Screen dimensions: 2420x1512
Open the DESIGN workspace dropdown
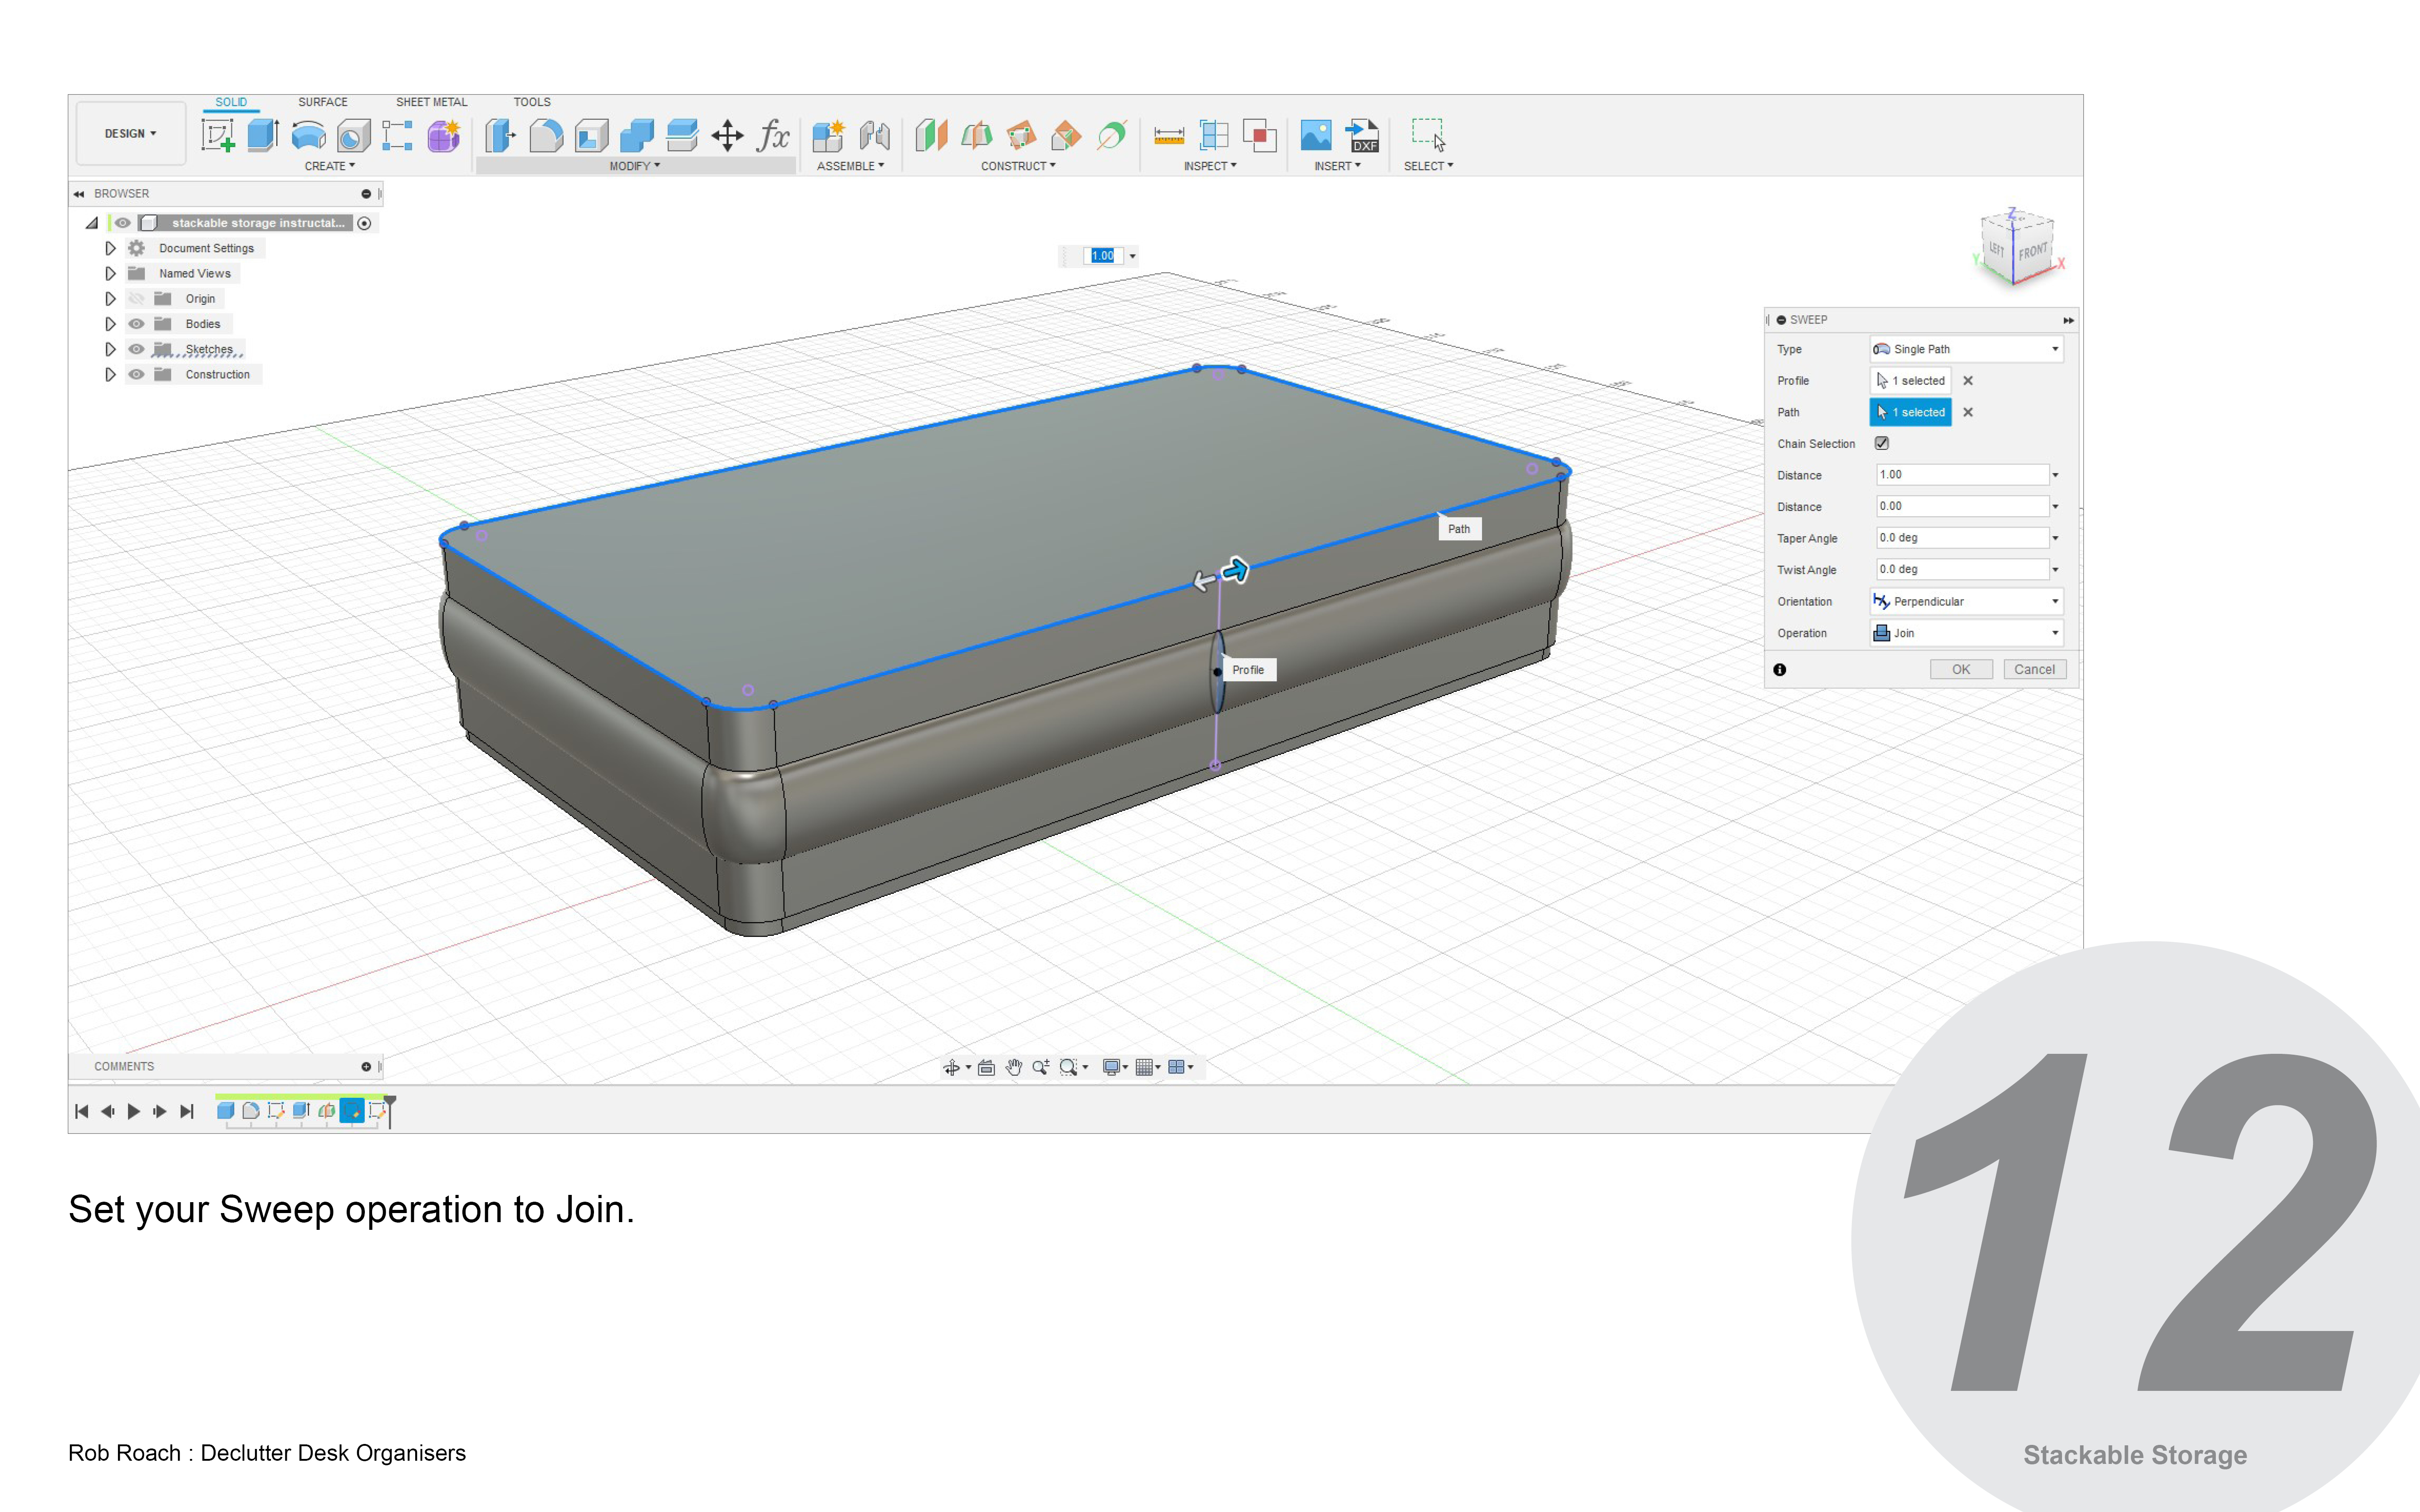[131, 133]
